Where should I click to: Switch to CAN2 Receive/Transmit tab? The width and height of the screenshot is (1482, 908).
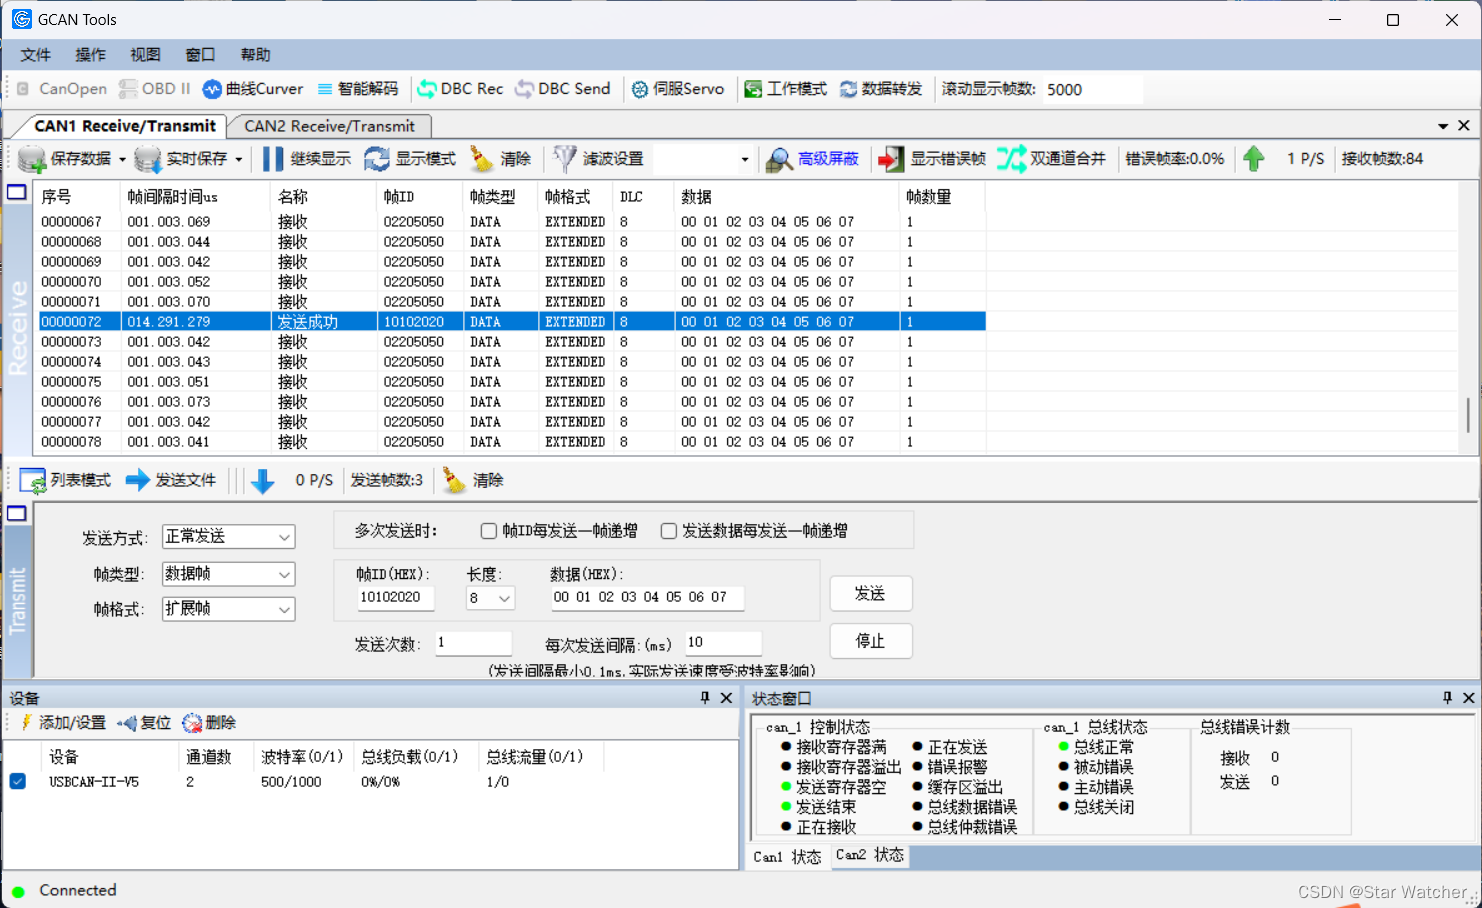coord(329,126)
